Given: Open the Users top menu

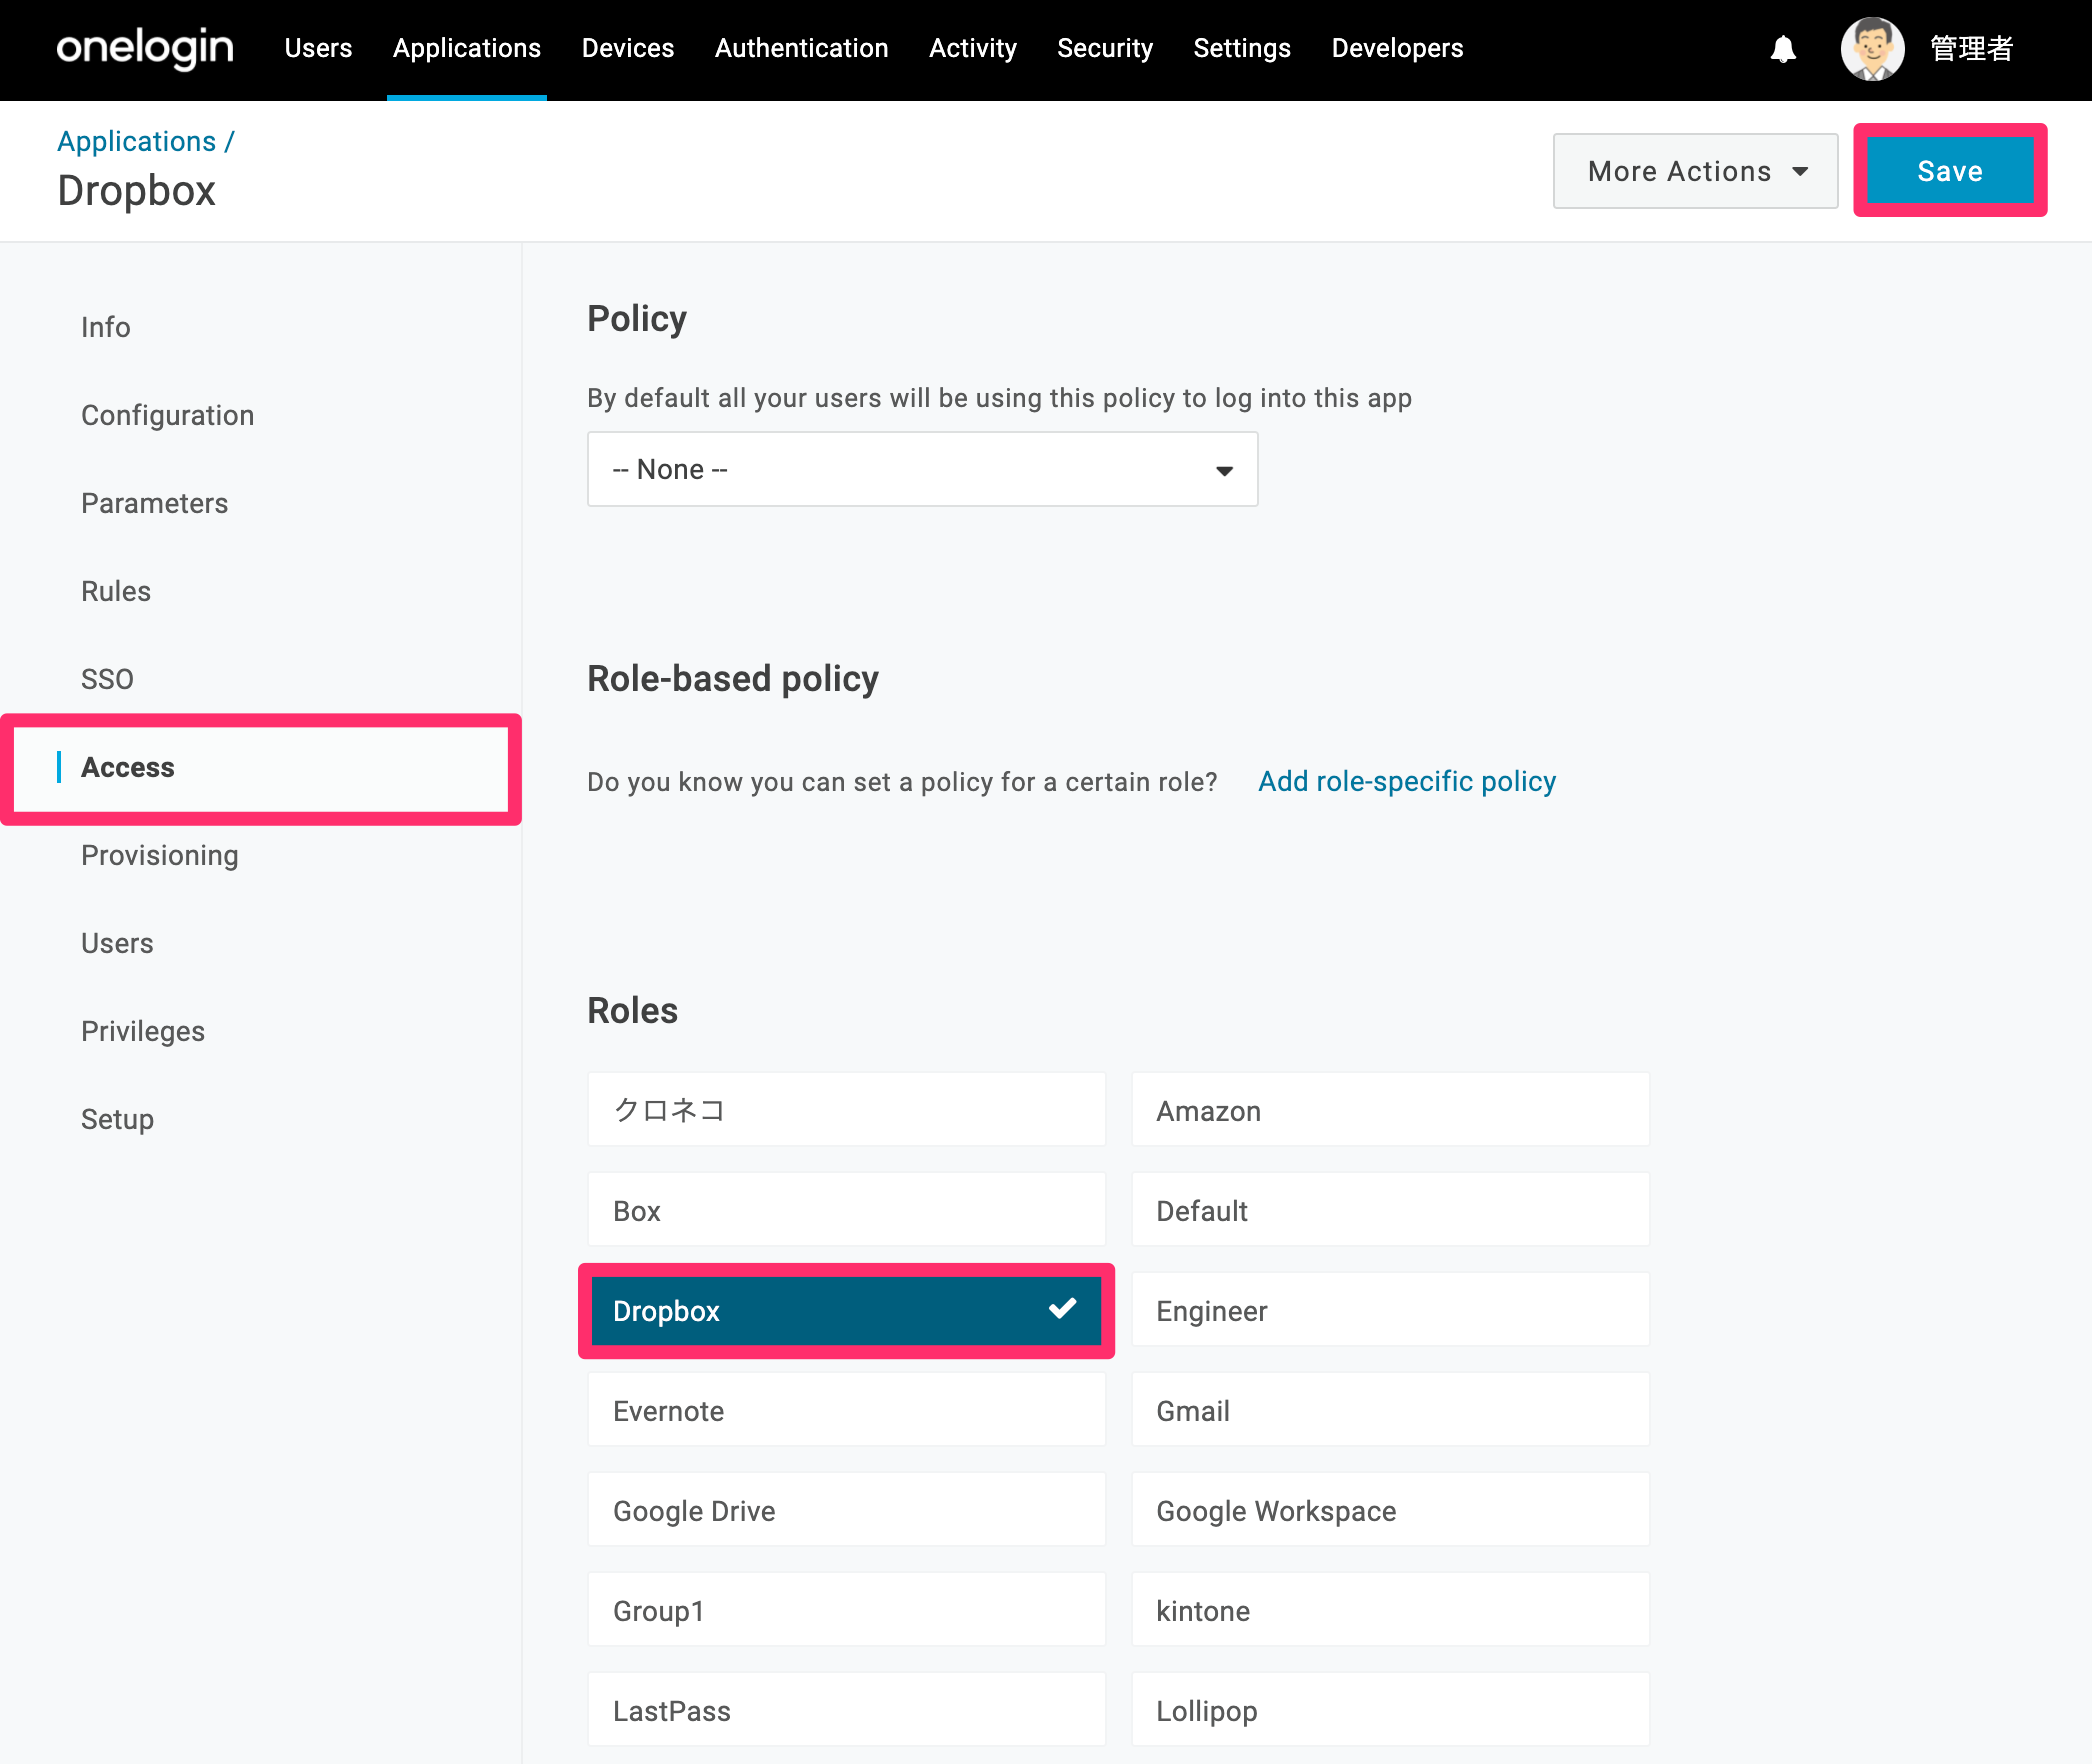Looking at the screenshot, I should coord(318,48).
